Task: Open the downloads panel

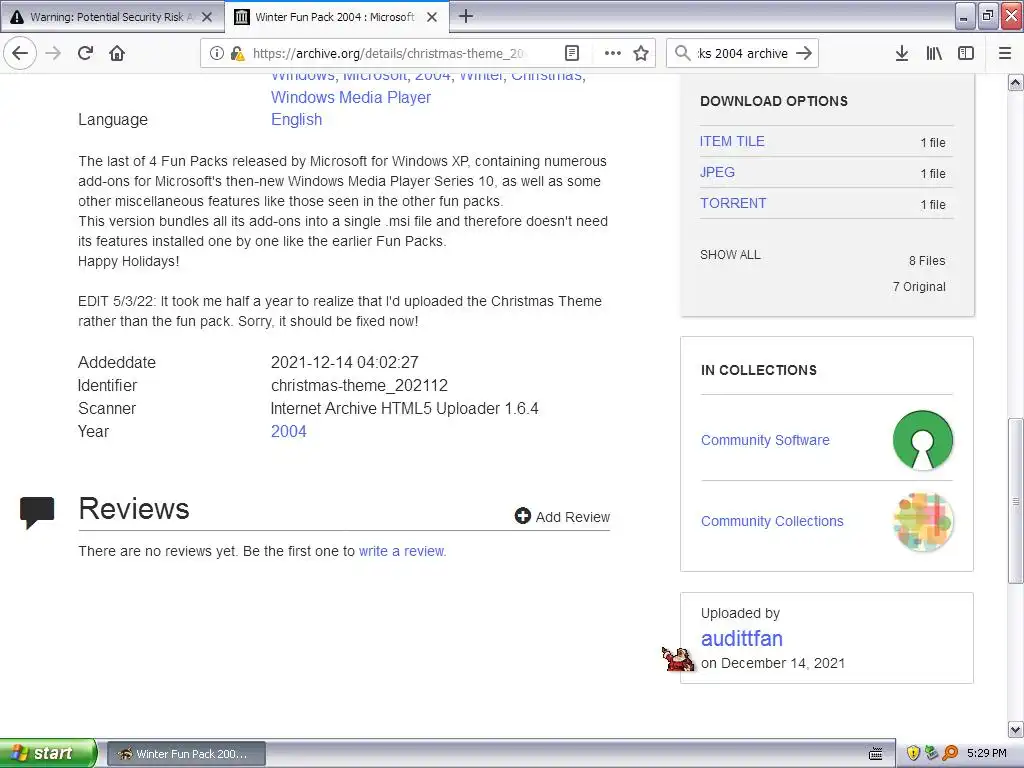Action: (x=902, y=54)
